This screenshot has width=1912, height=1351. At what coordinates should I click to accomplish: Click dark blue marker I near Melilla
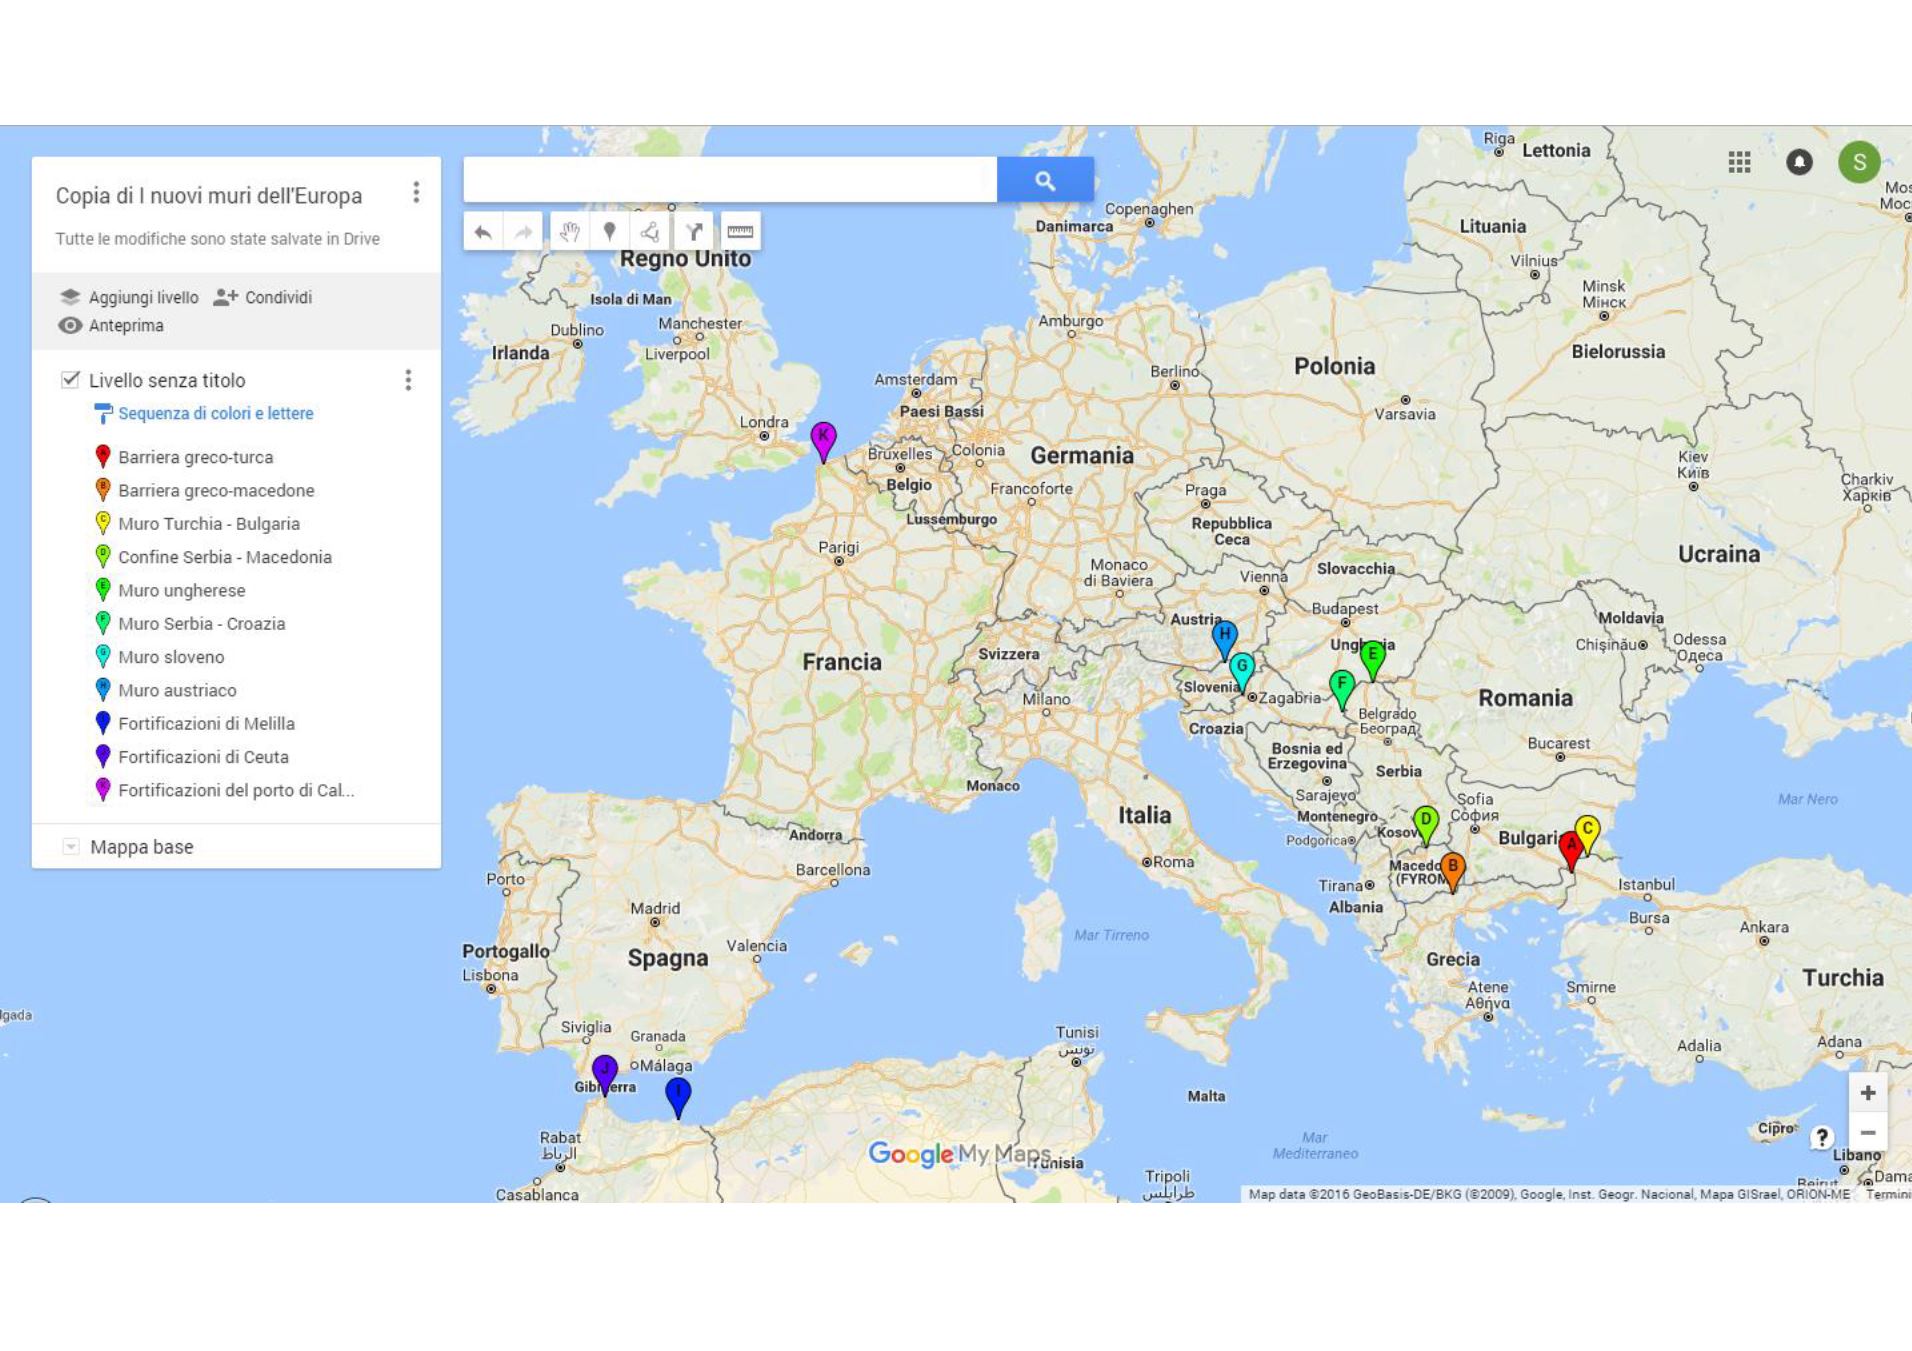point(678,1094)
